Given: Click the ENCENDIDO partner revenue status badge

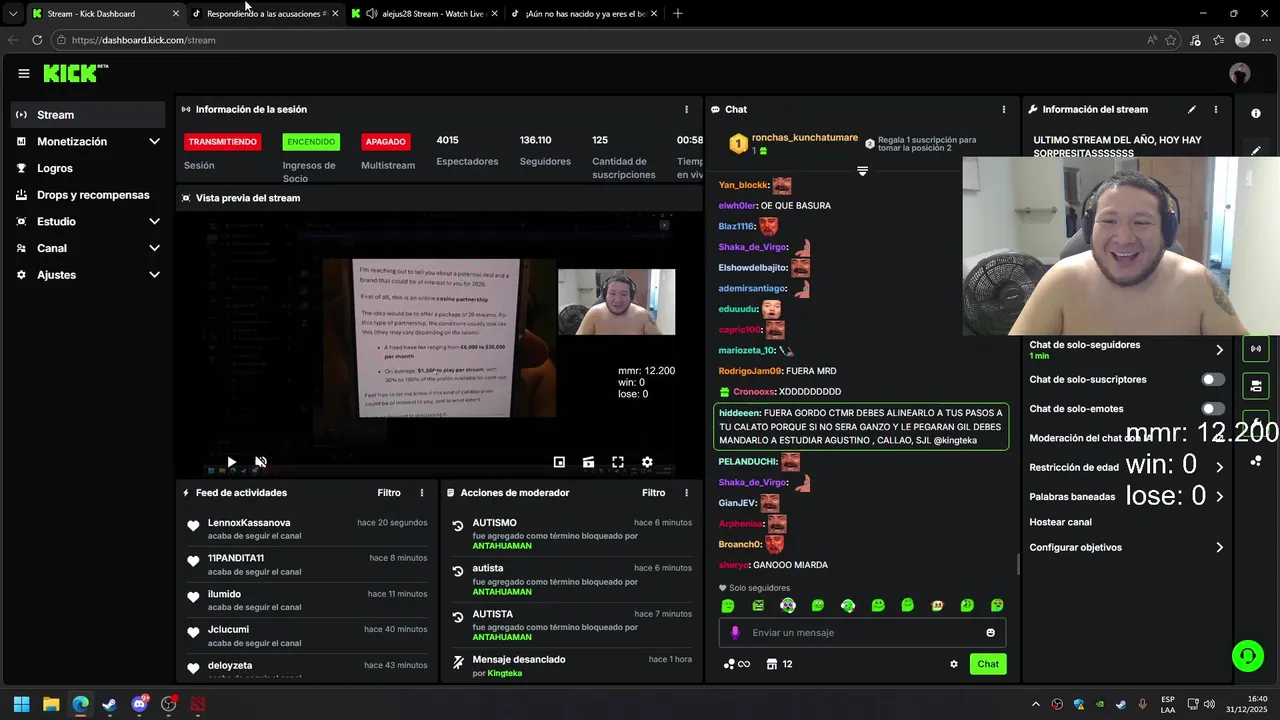Looking at the screenshot, I should (311, 142).
